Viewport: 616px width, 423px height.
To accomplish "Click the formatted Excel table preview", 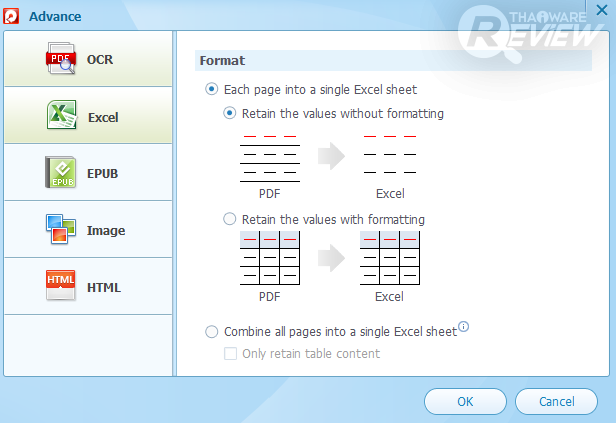I will [x=390, y=258].
